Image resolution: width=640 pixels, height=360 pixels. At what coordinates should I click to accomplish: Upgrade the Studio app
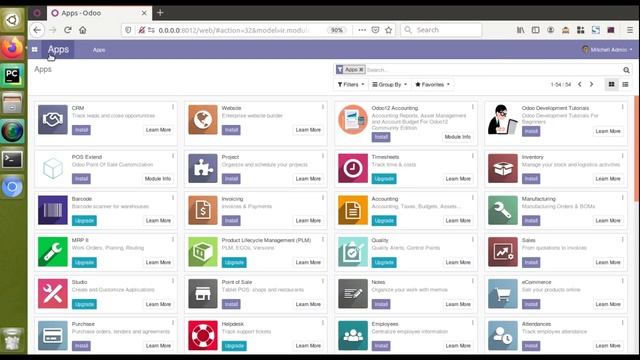click(x=84, y=304)
